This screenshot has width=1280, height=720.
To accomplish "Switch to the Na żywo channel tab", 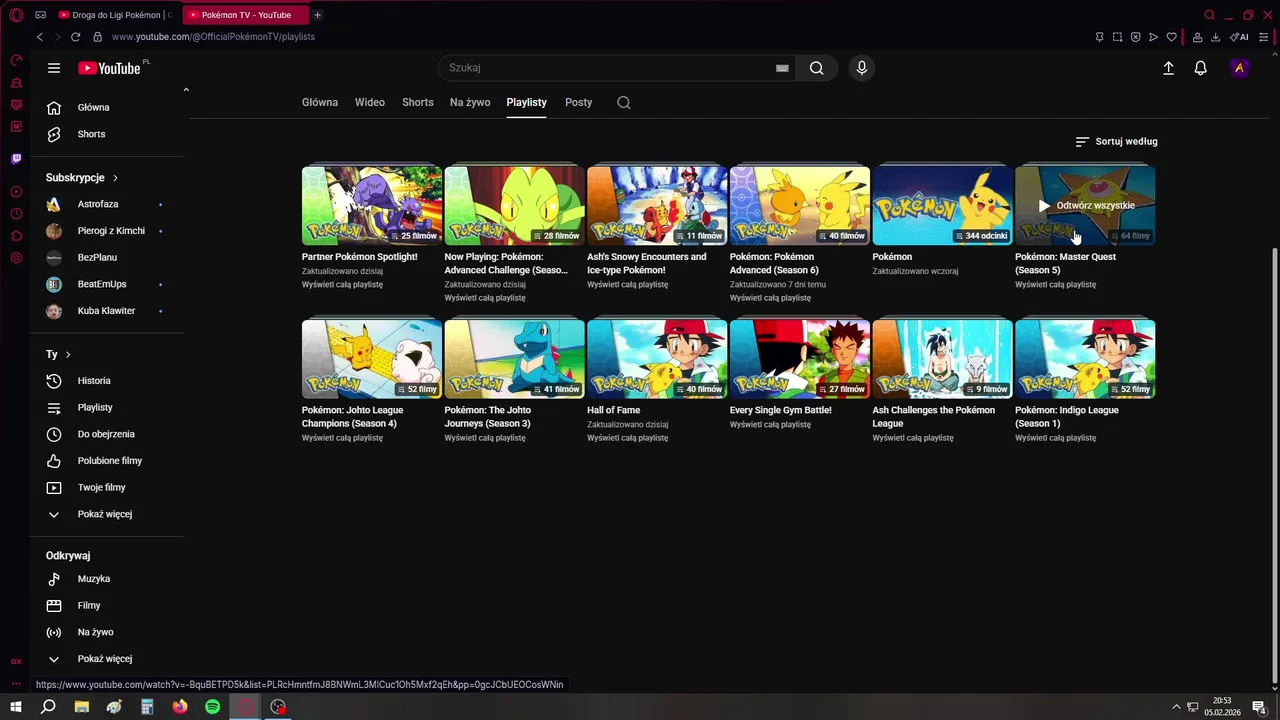I will coord(470,102).
